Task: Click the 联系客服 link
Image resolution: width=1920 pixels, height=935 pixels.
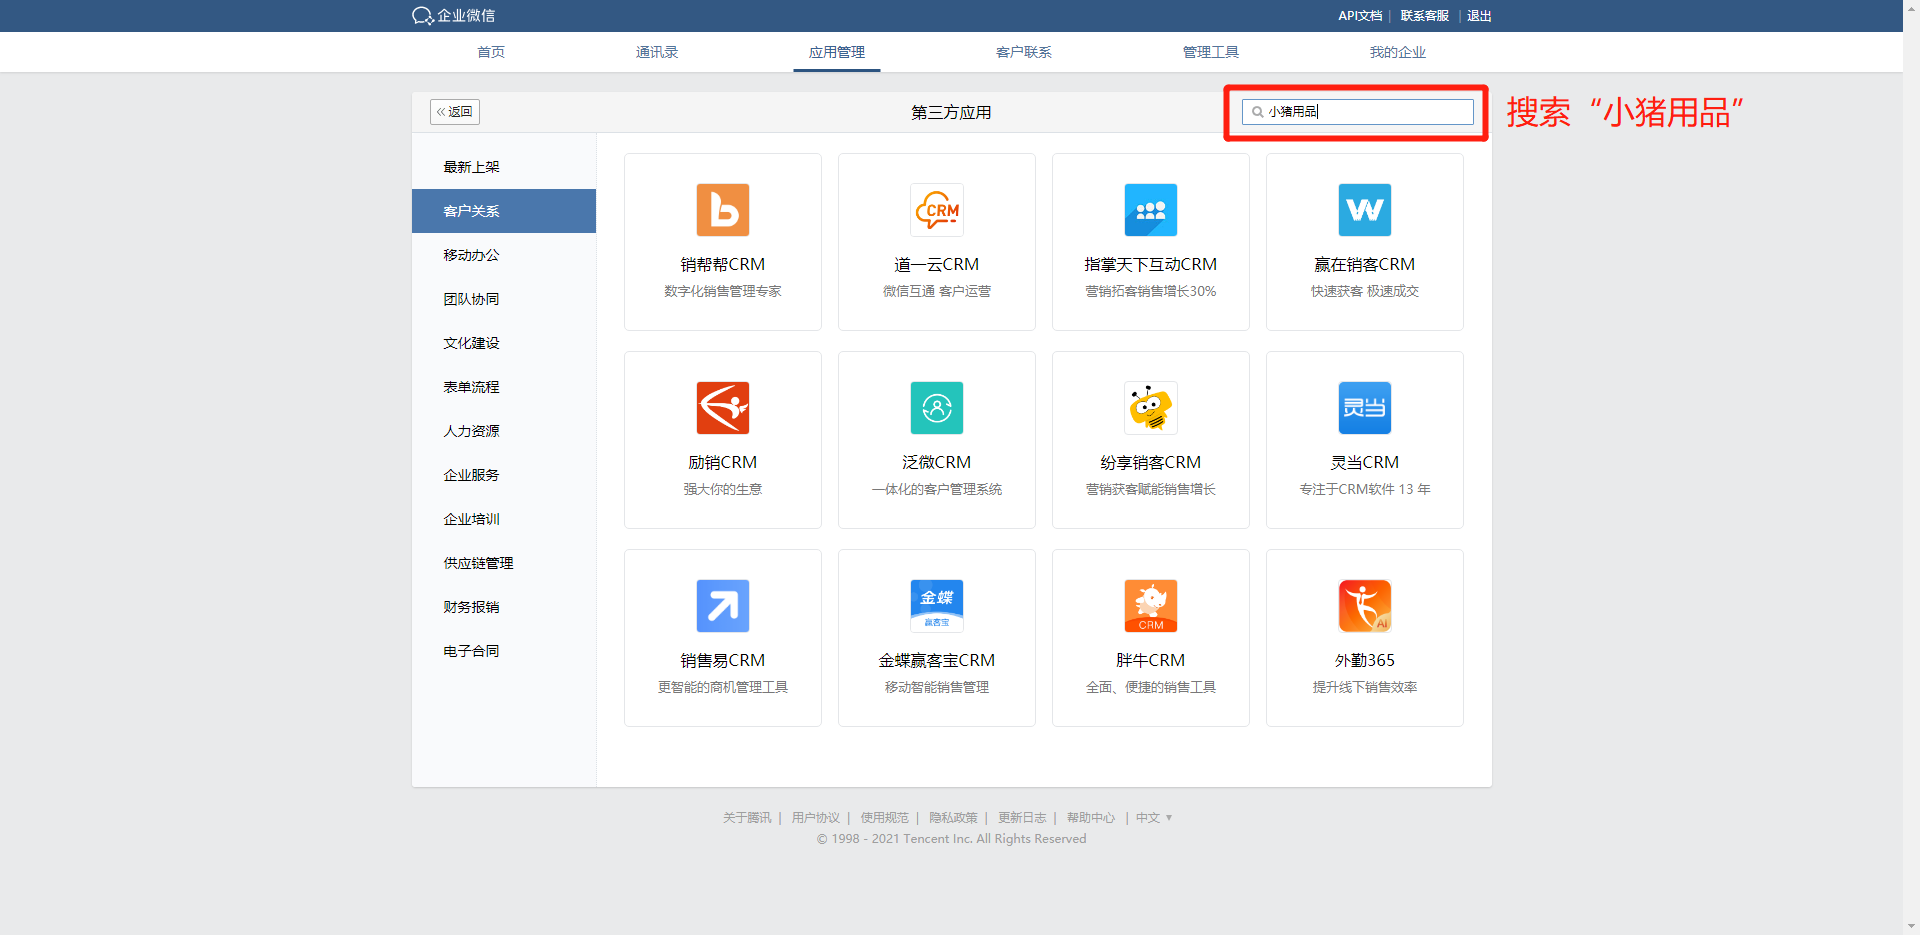Action: [1425, 16]
